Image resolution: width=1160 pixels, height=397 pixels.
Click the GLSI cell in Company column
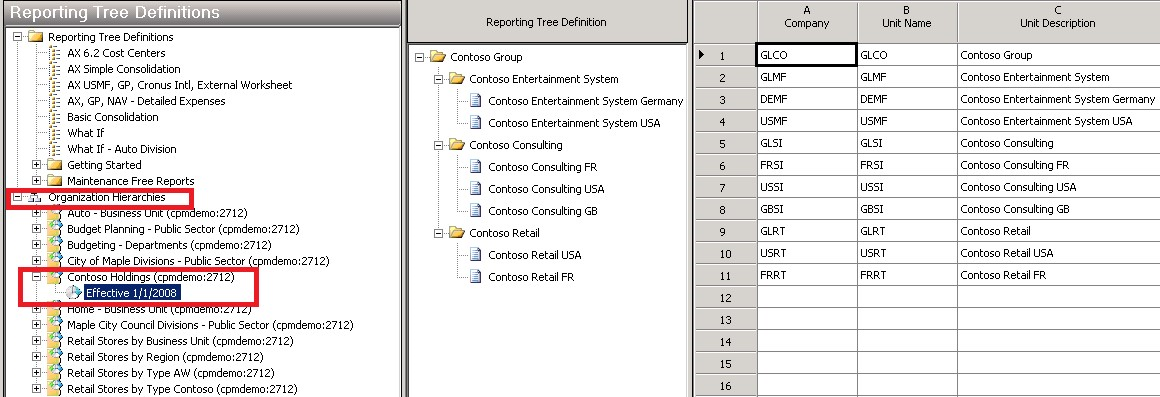tap(807, 143)
